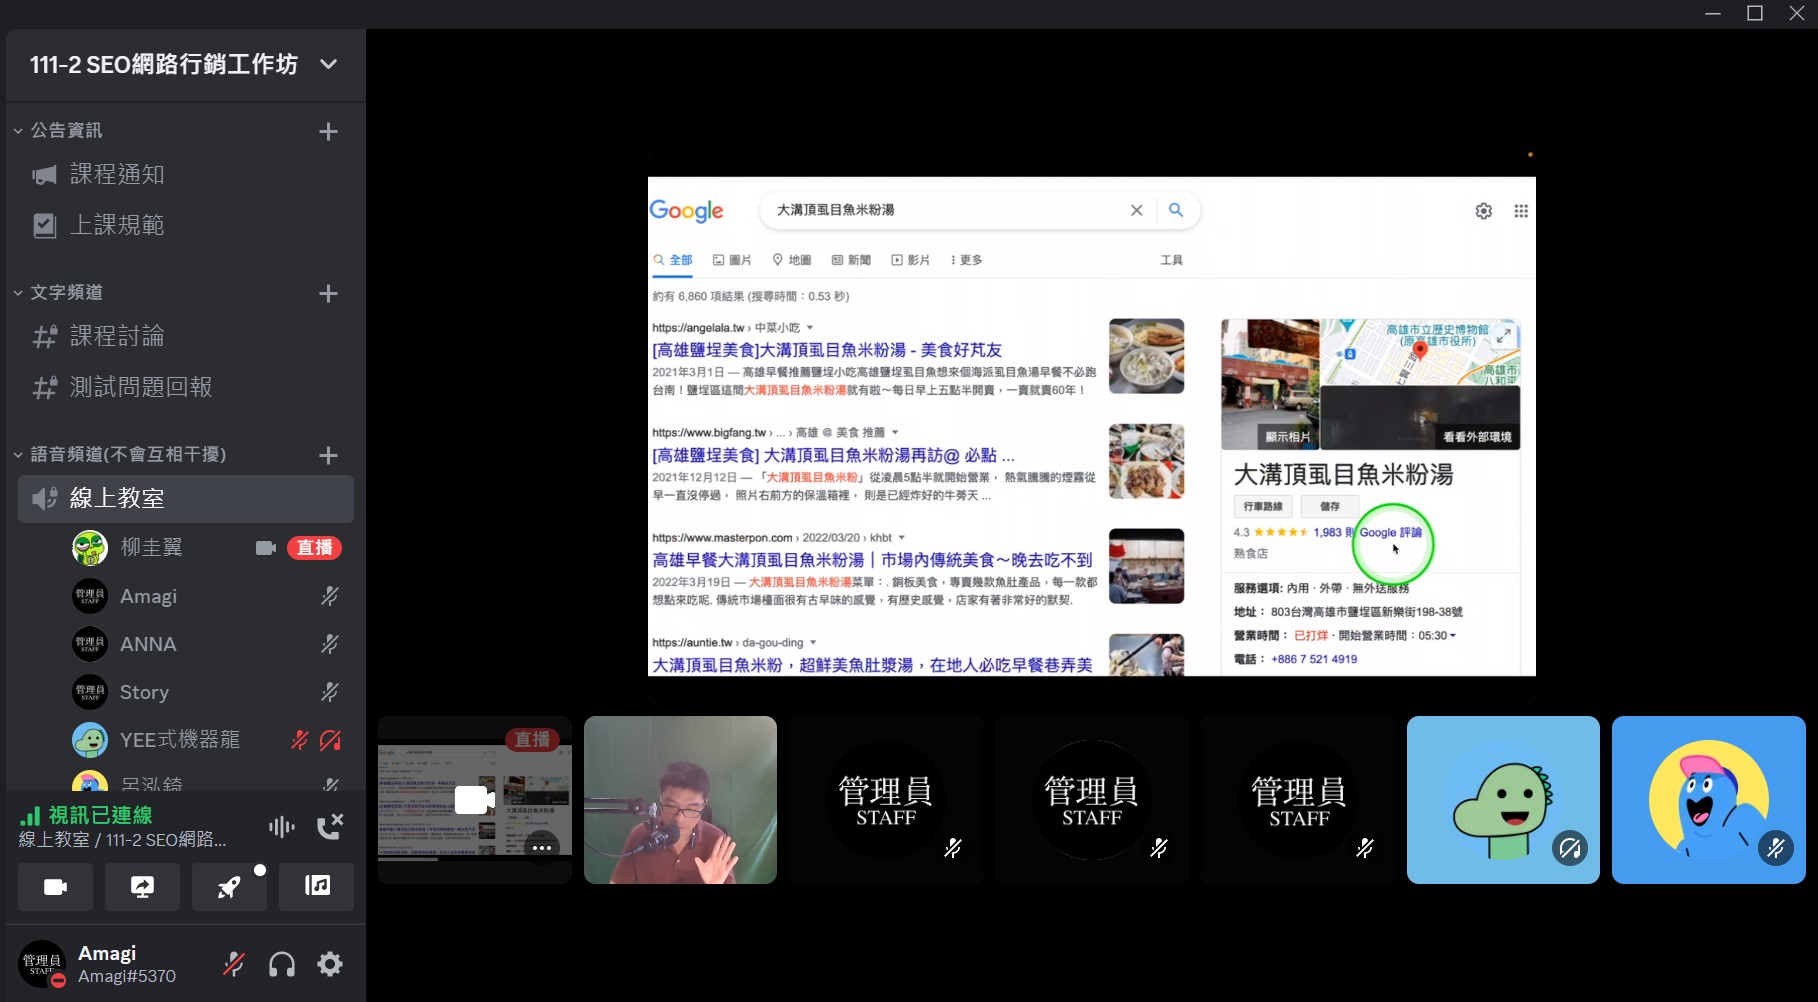Select user ANNA in the voice list

(148, 644)
